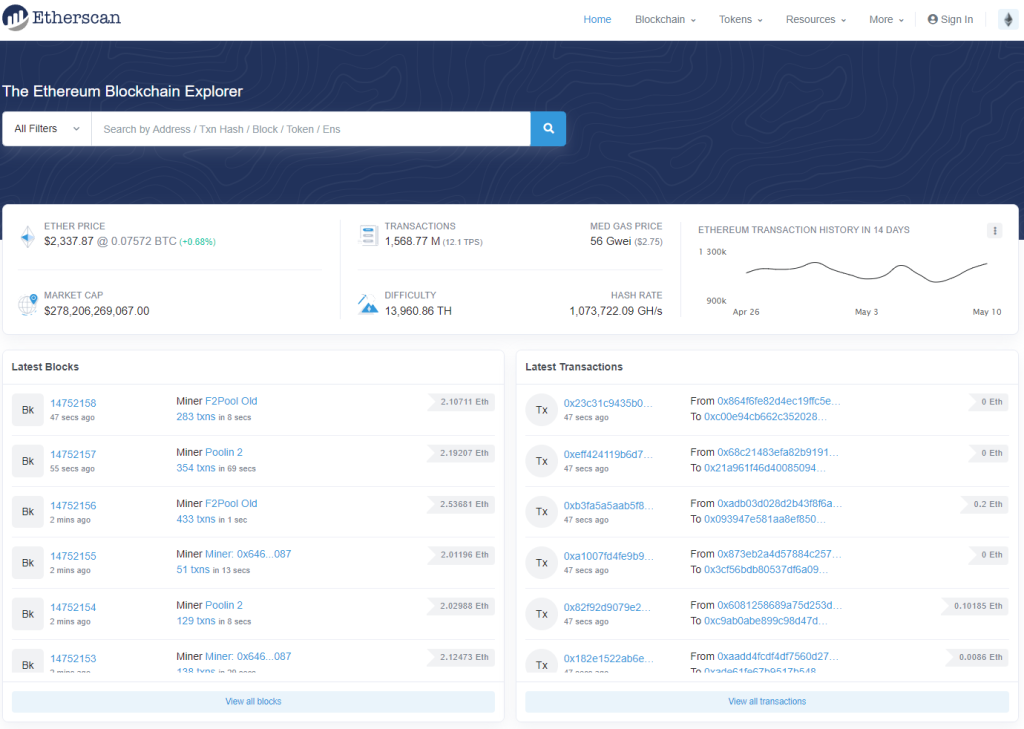
Task: Expand the More menu
Action: 886,20
